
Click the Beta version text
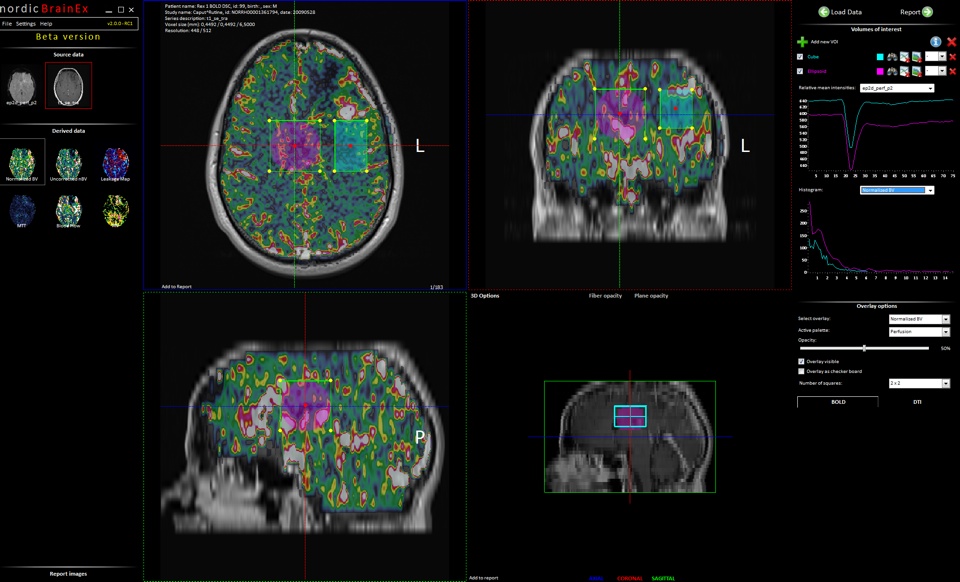click(68, 37)
